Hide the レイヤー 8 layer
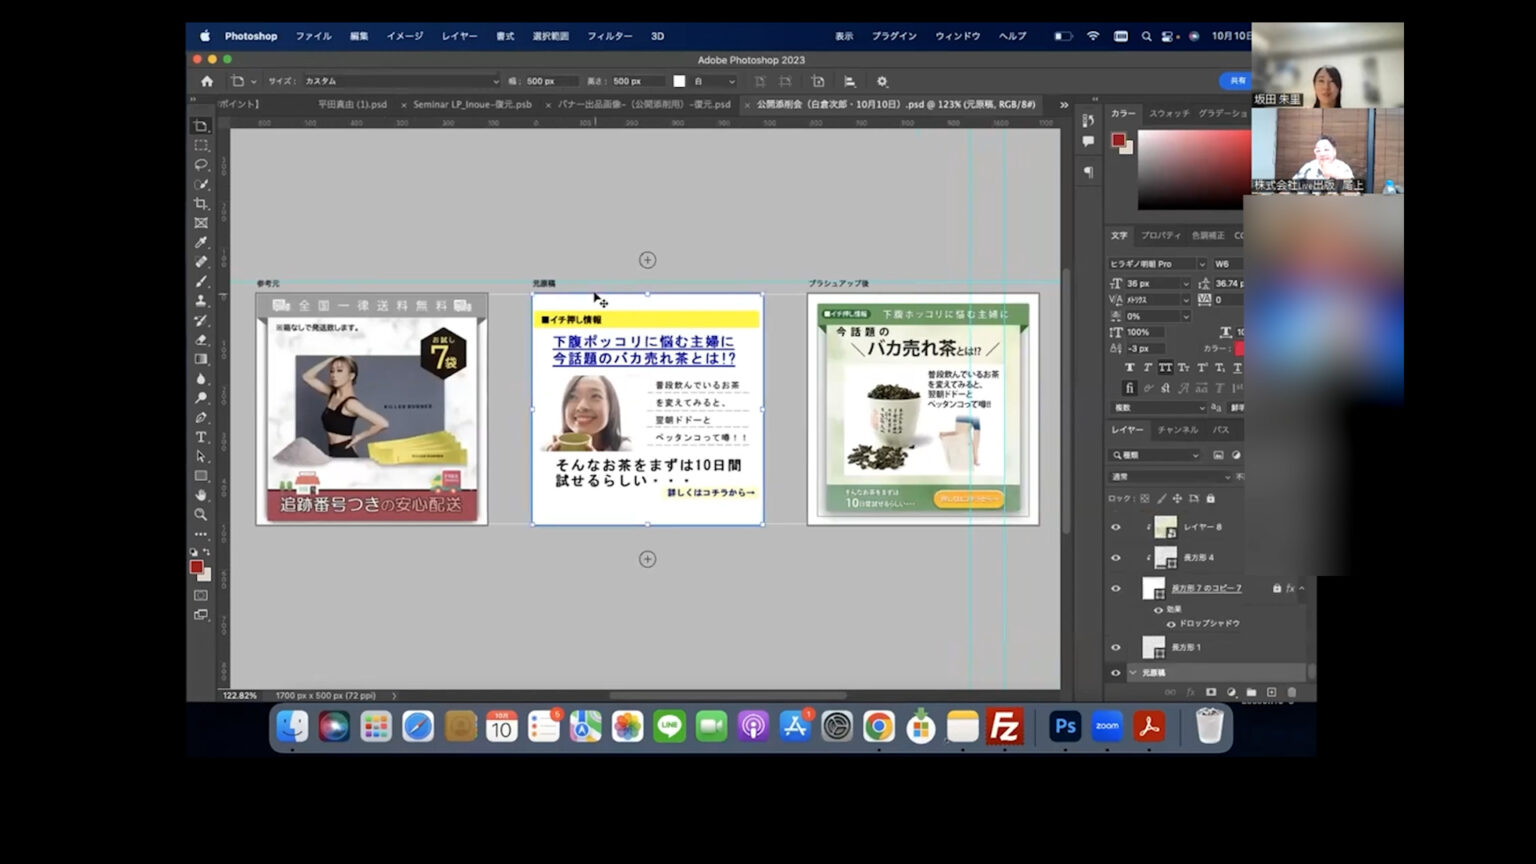Screen dimensions: 1536x864 tap(1116, 527)
